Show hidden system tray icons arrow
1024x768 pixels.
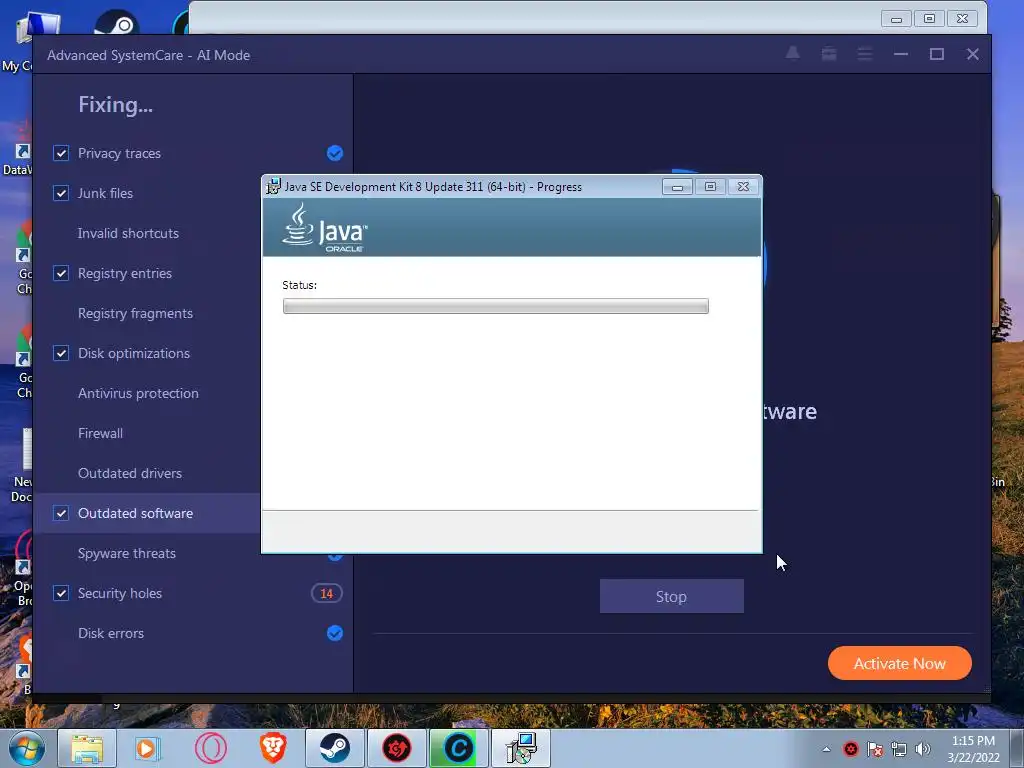[826, 749]
